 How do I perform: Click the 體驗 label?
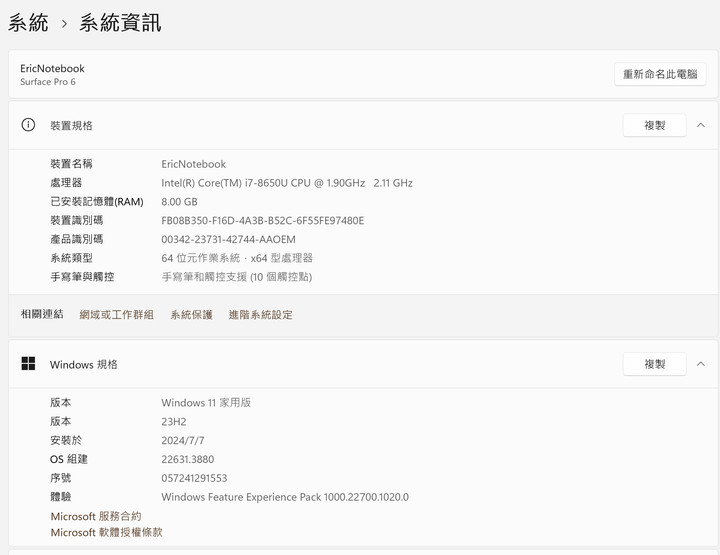60,497
